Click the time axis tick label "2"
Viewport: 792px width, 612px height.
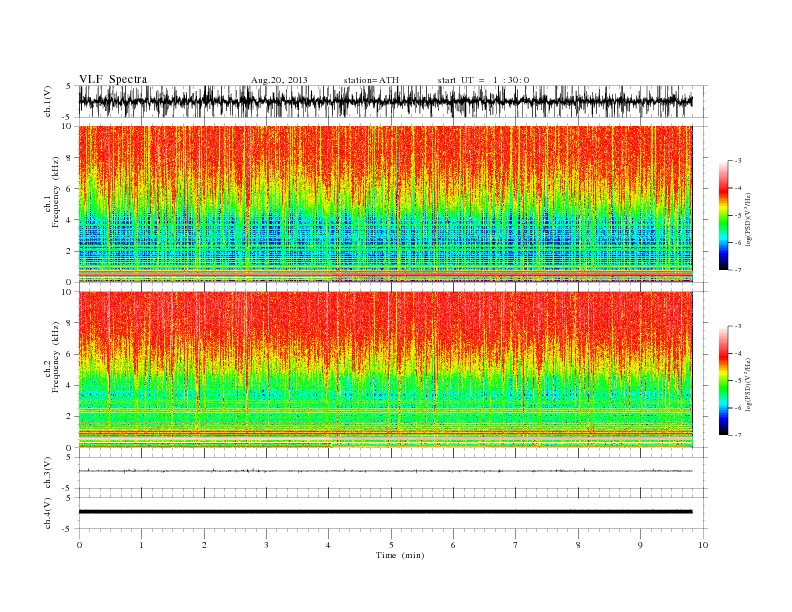point(204,545)
